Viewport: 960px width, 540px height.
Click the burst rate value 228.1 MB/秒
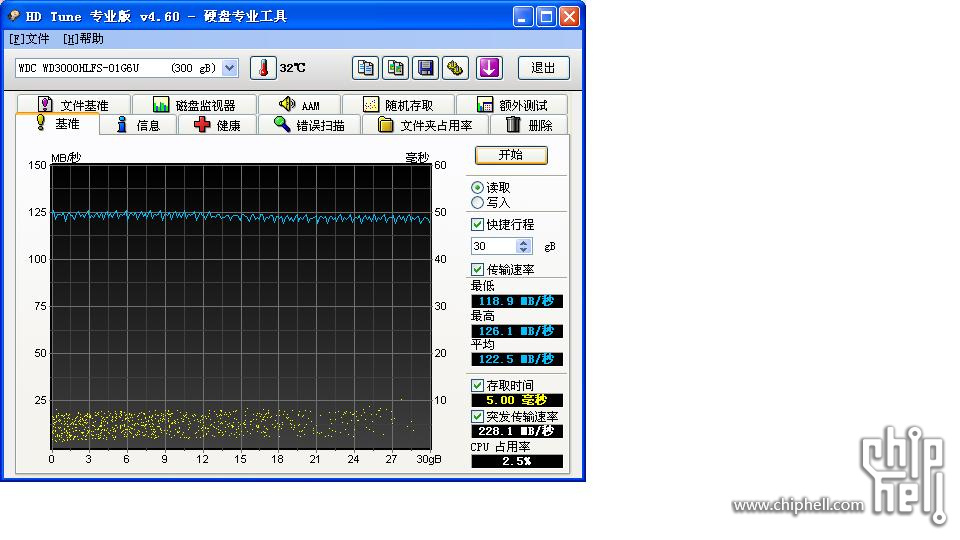517,431
